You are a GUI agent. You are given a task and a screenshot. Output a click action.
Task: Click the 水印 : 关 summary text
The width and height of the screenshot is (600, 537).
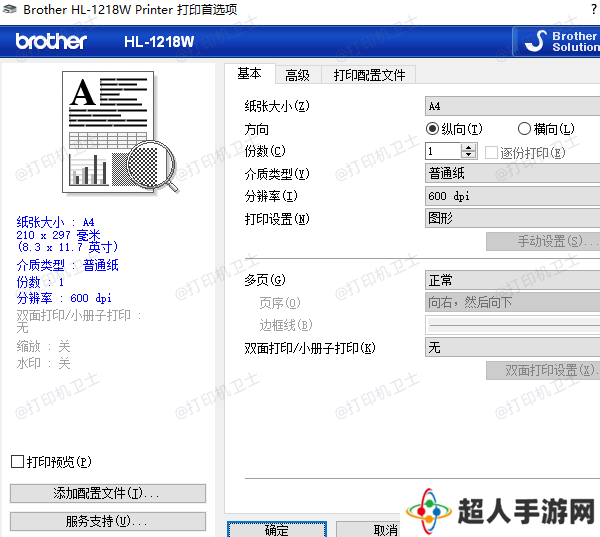pyautogui.click(x=43, y=363)
